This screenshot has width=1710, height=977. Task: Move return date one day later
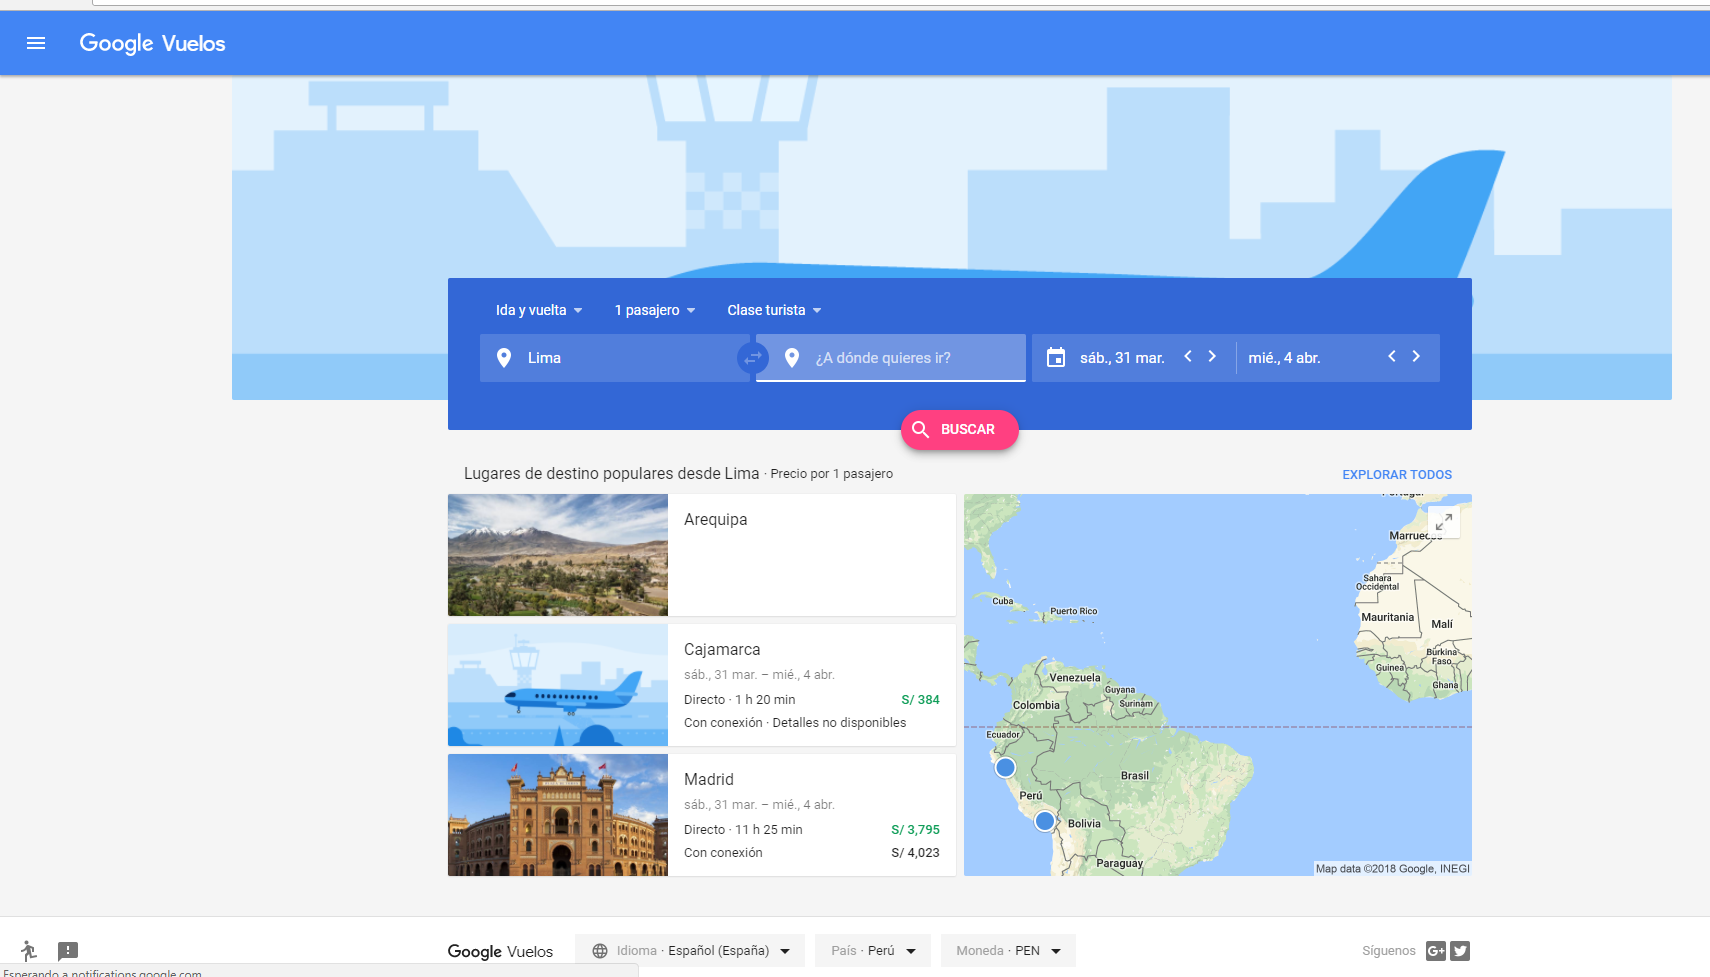pos(1416,356)
